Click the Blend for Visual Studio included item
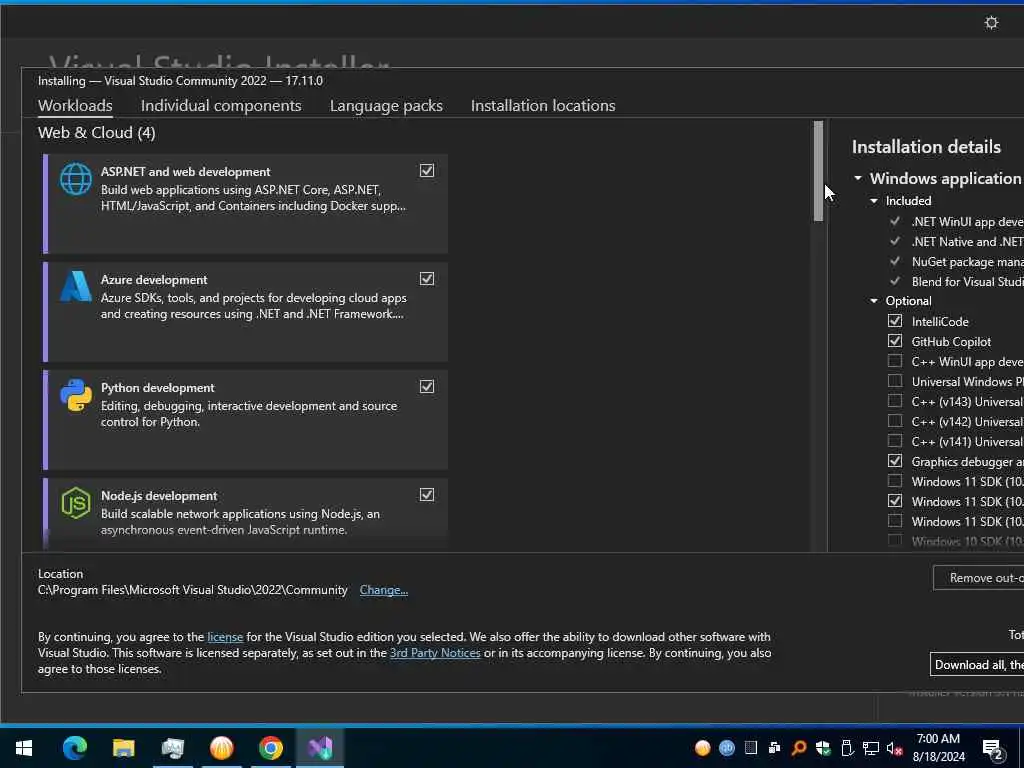This screenshot has height=768, width=1024. [967, 281]
